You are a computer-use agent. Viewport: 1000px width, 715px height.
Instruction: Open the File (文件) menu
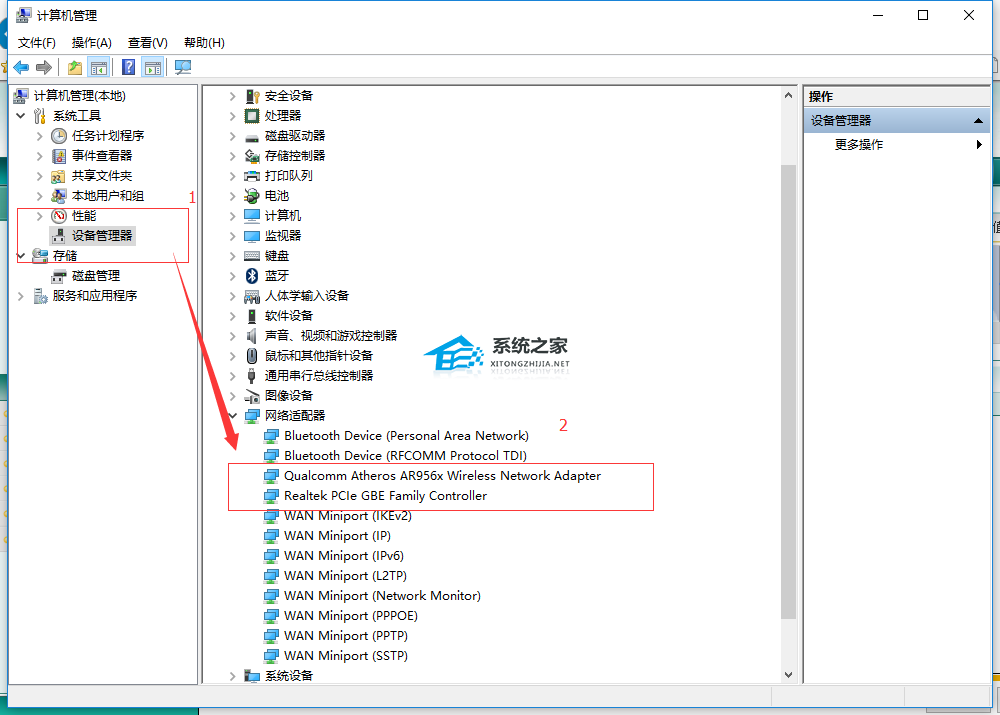point(36,43)
